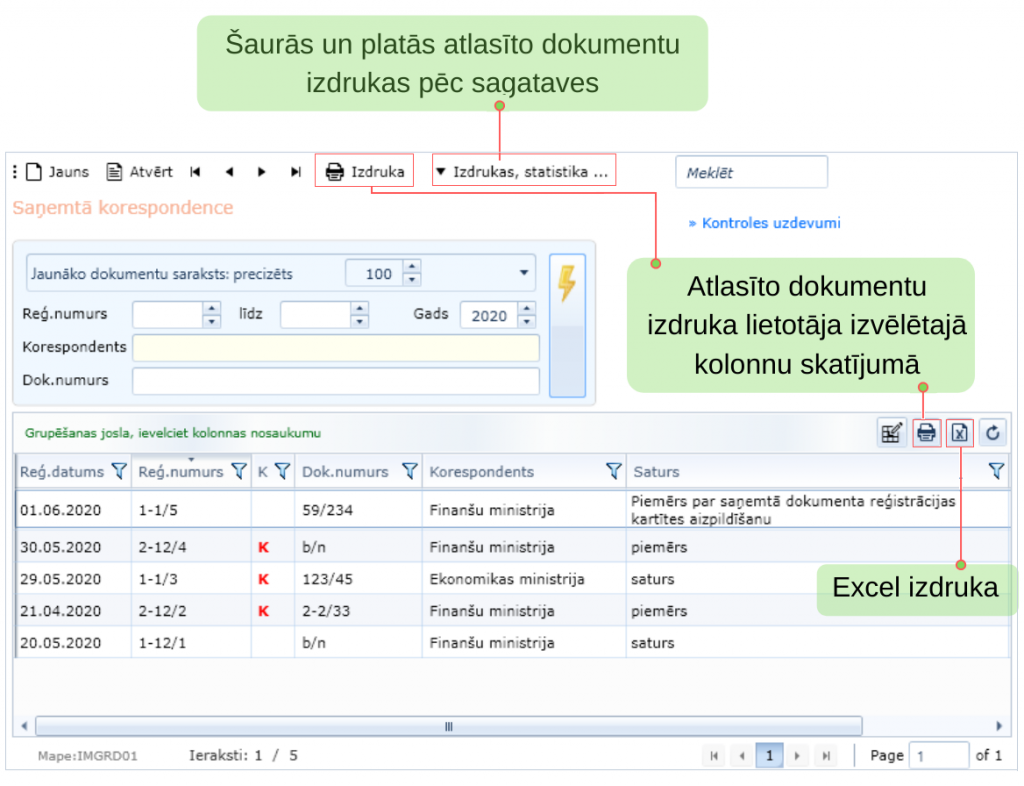Screen dimensions: 1024x786
Task: Expand the Jaunāko dokumentu saraksts dropdown
Action: [x=523, y=273]
